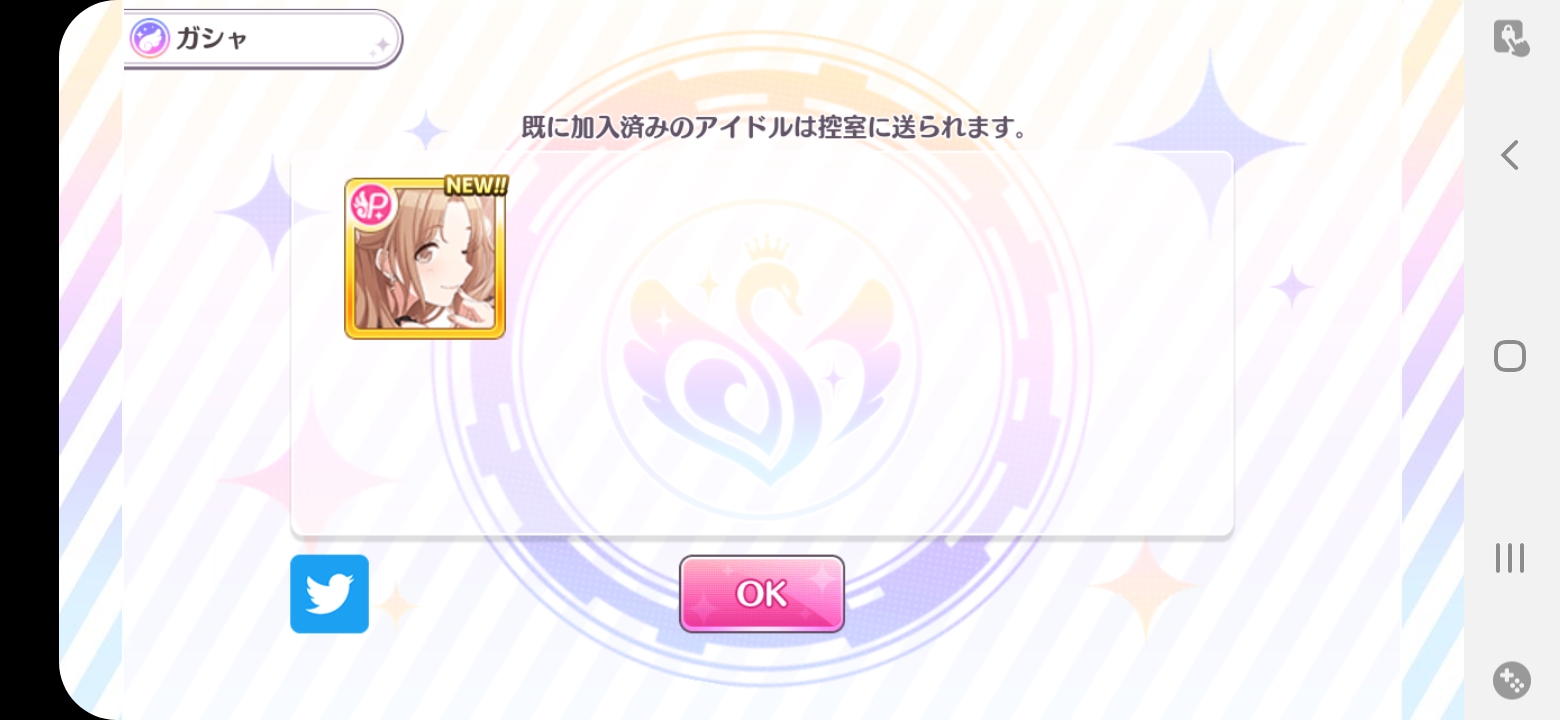The width and height of the screenshot is (1560, 720).
Task: Open the newly obtained idol card thumbnail
Action: 425,259
